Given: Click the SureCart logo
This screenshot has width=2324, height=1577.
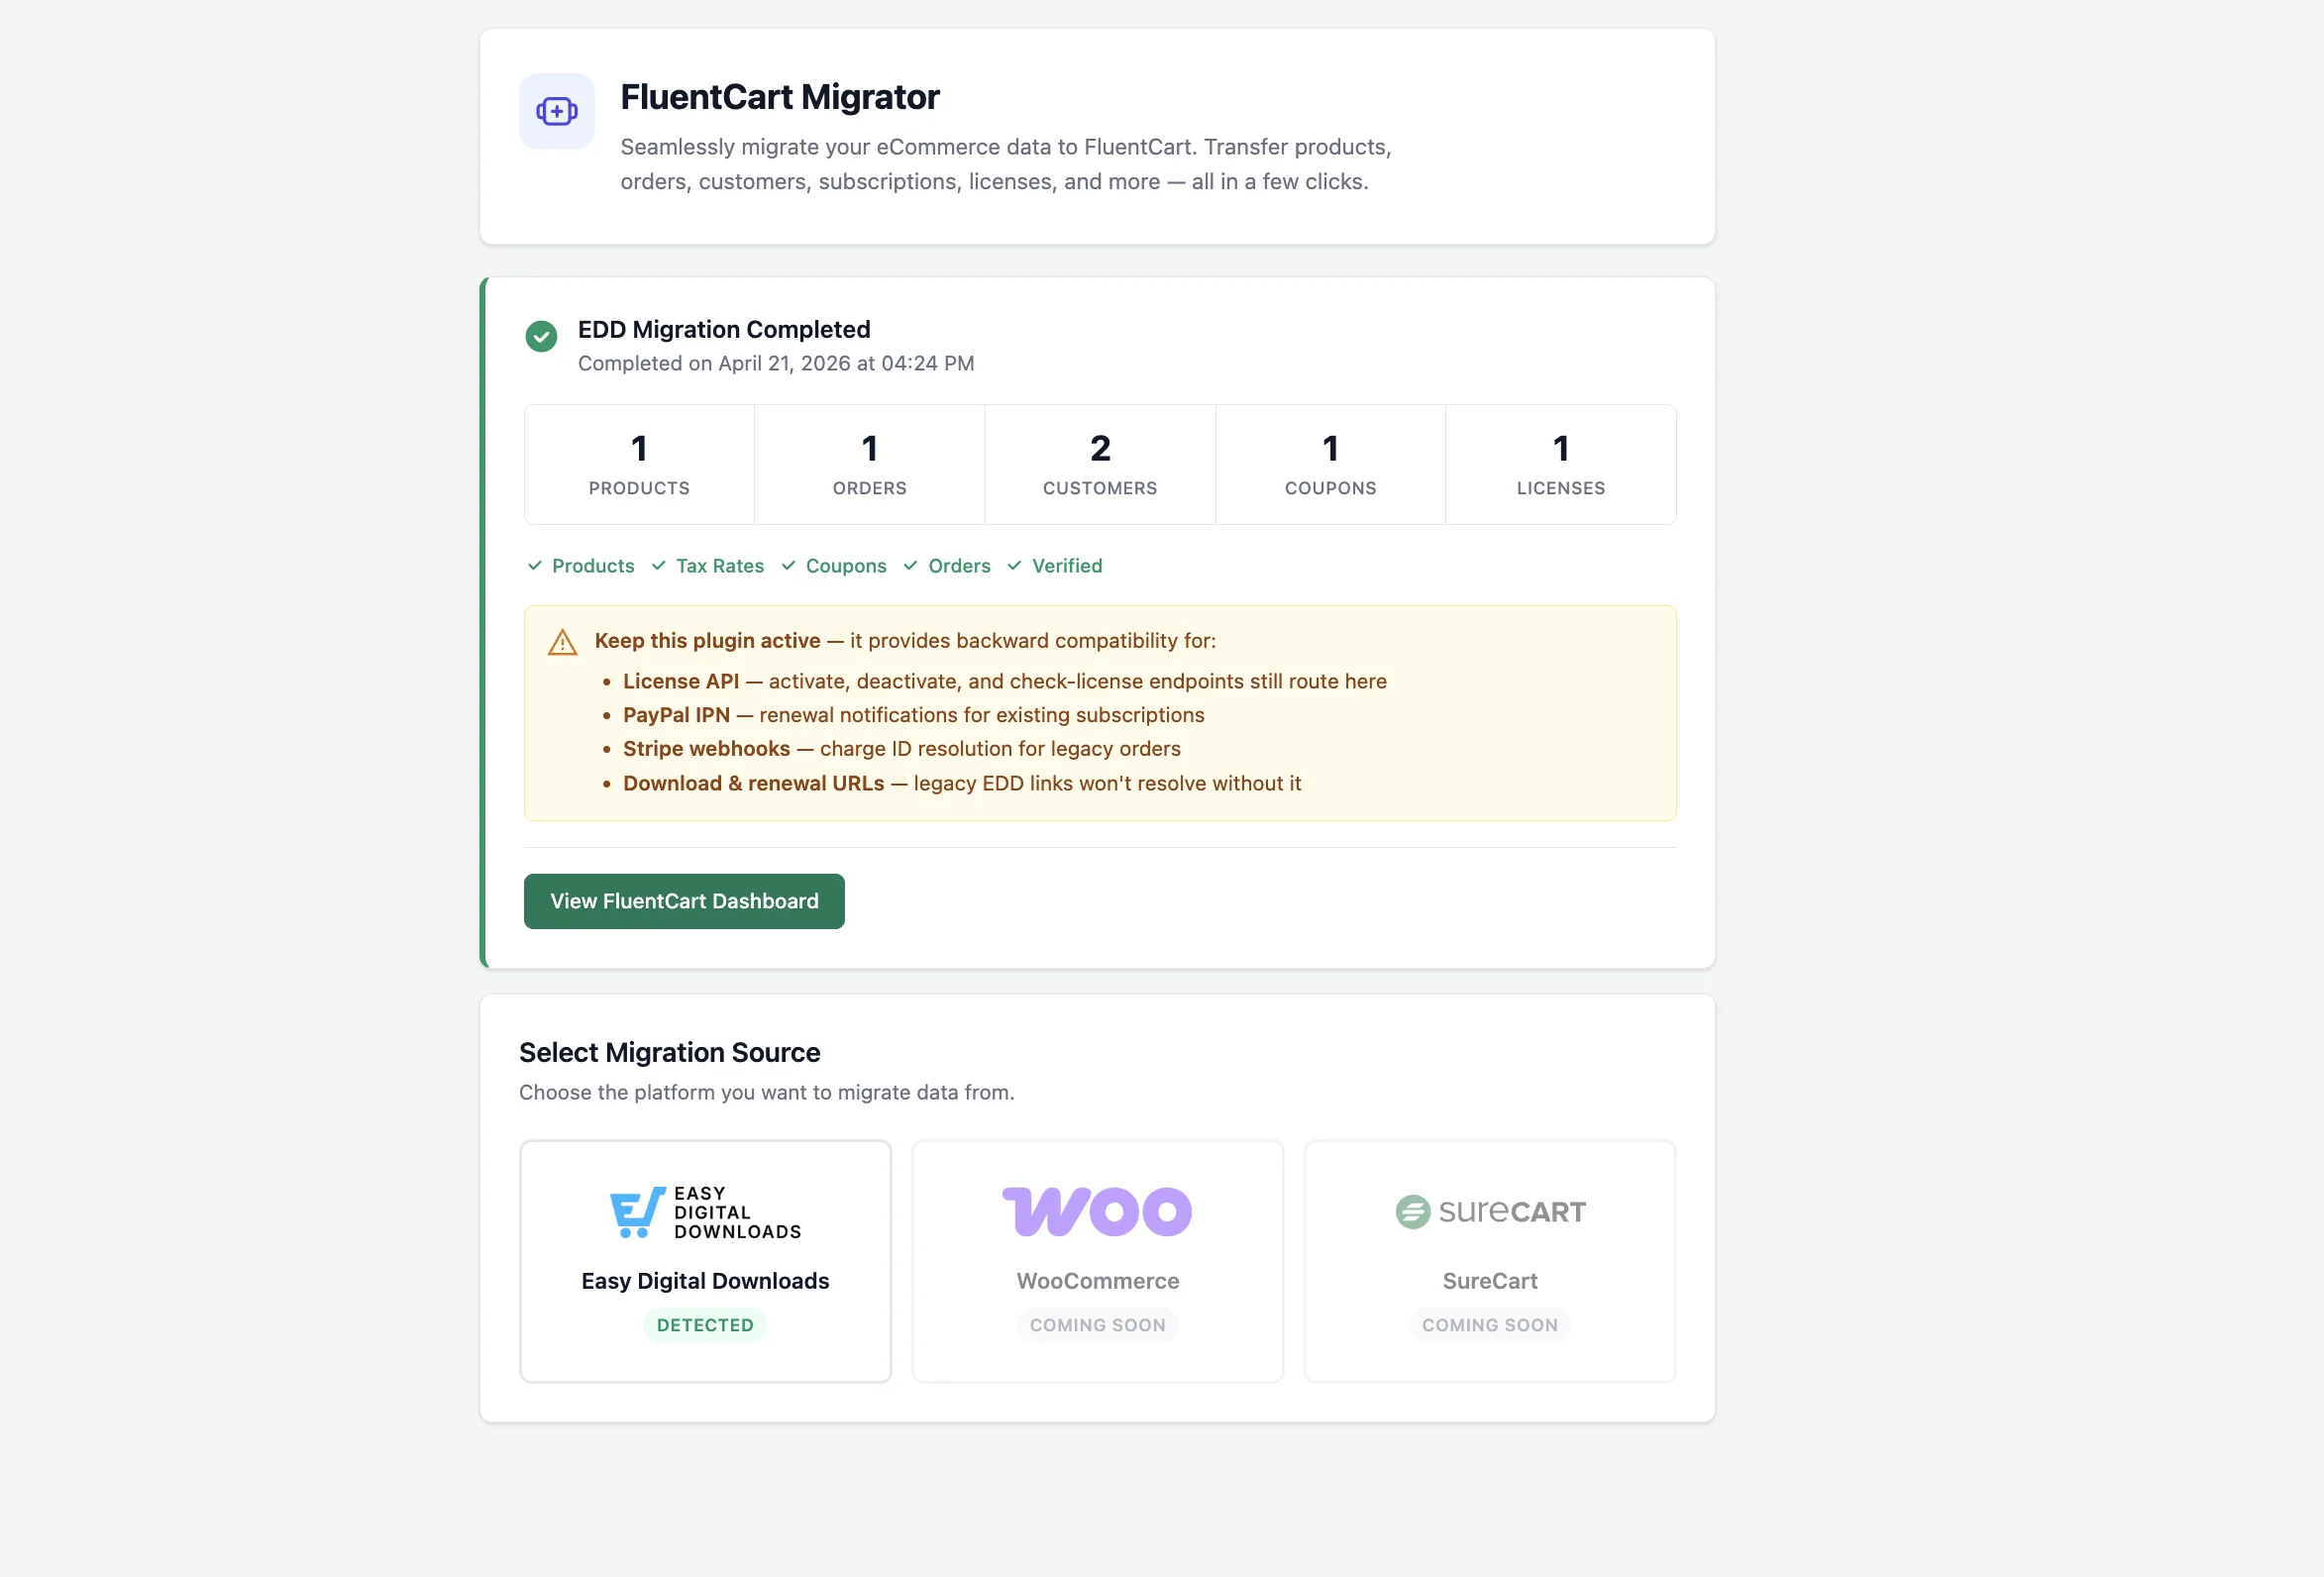Looking at the screenshot, I should (x=1489, y=1211).
